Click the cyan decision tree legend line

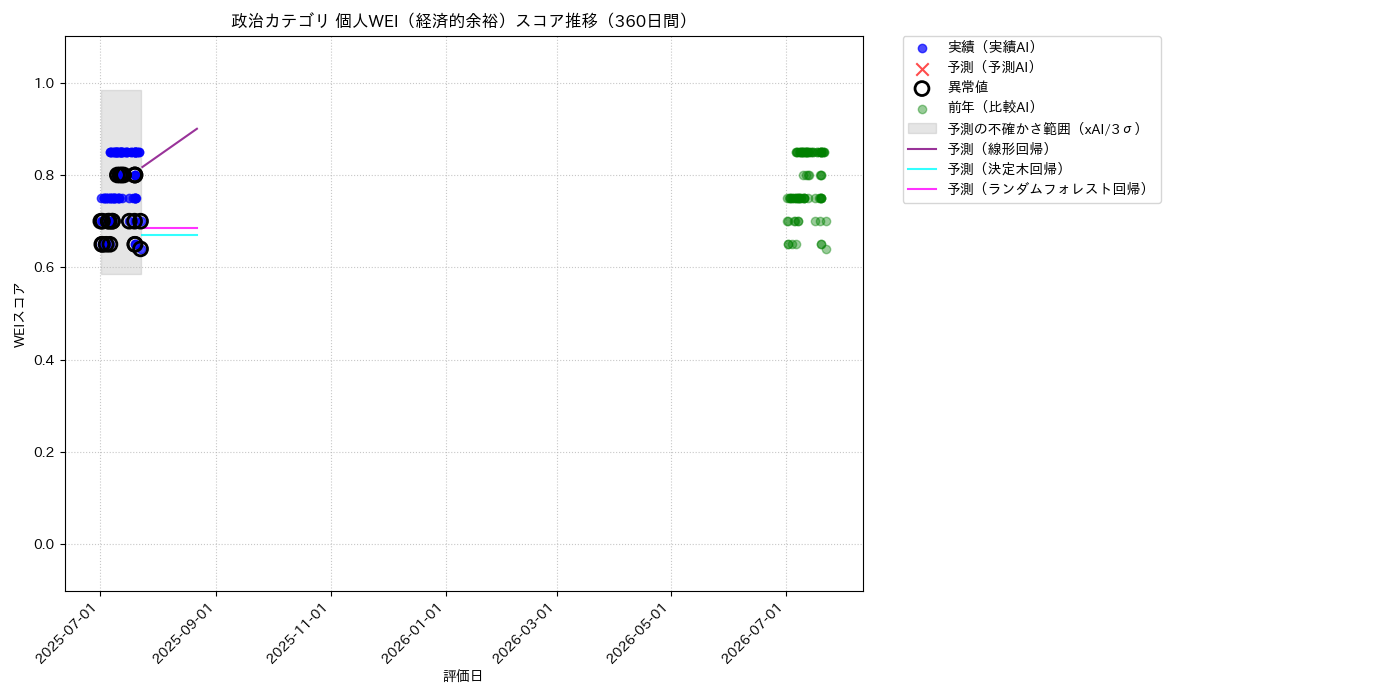[x=922, y=169]
